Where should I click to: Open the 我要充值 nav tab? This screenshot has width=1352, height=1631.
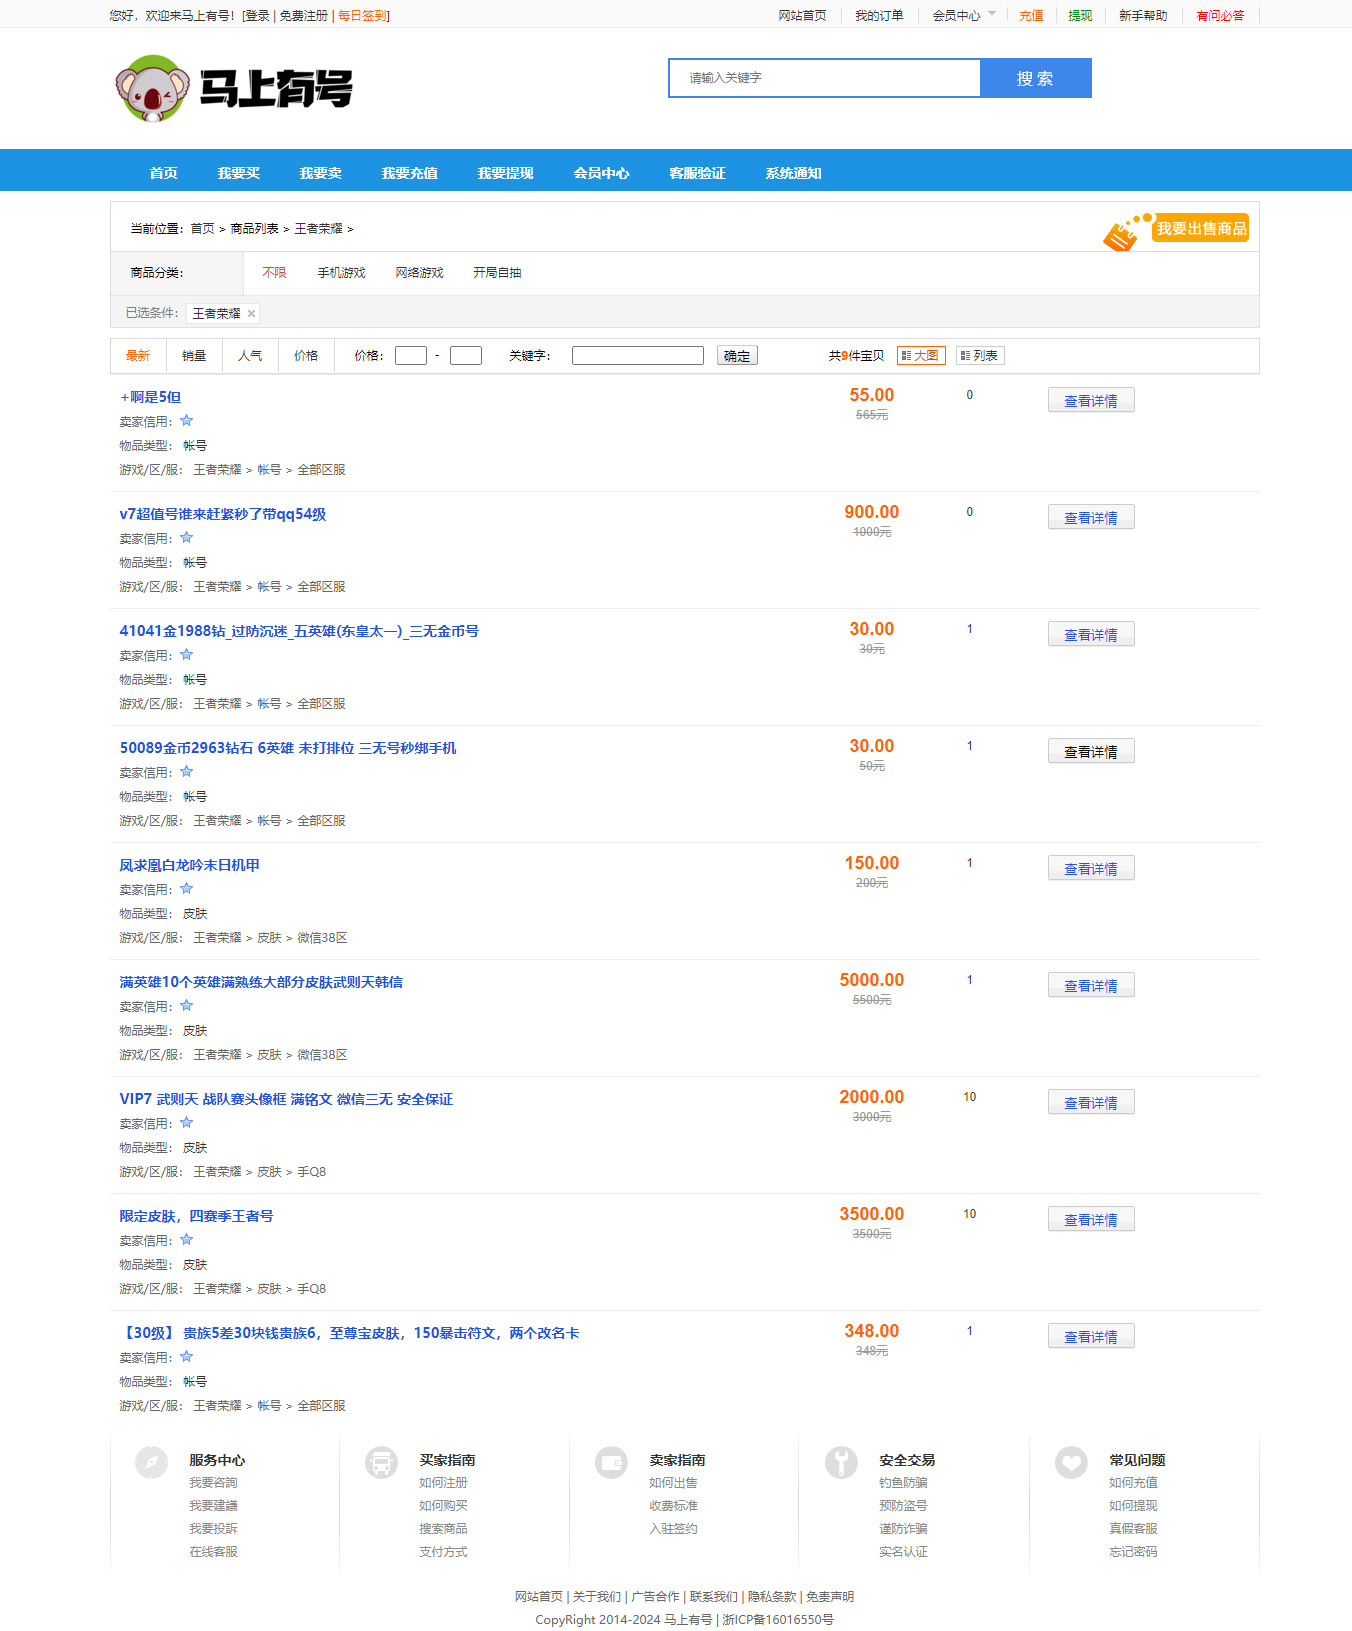point(410,173)
